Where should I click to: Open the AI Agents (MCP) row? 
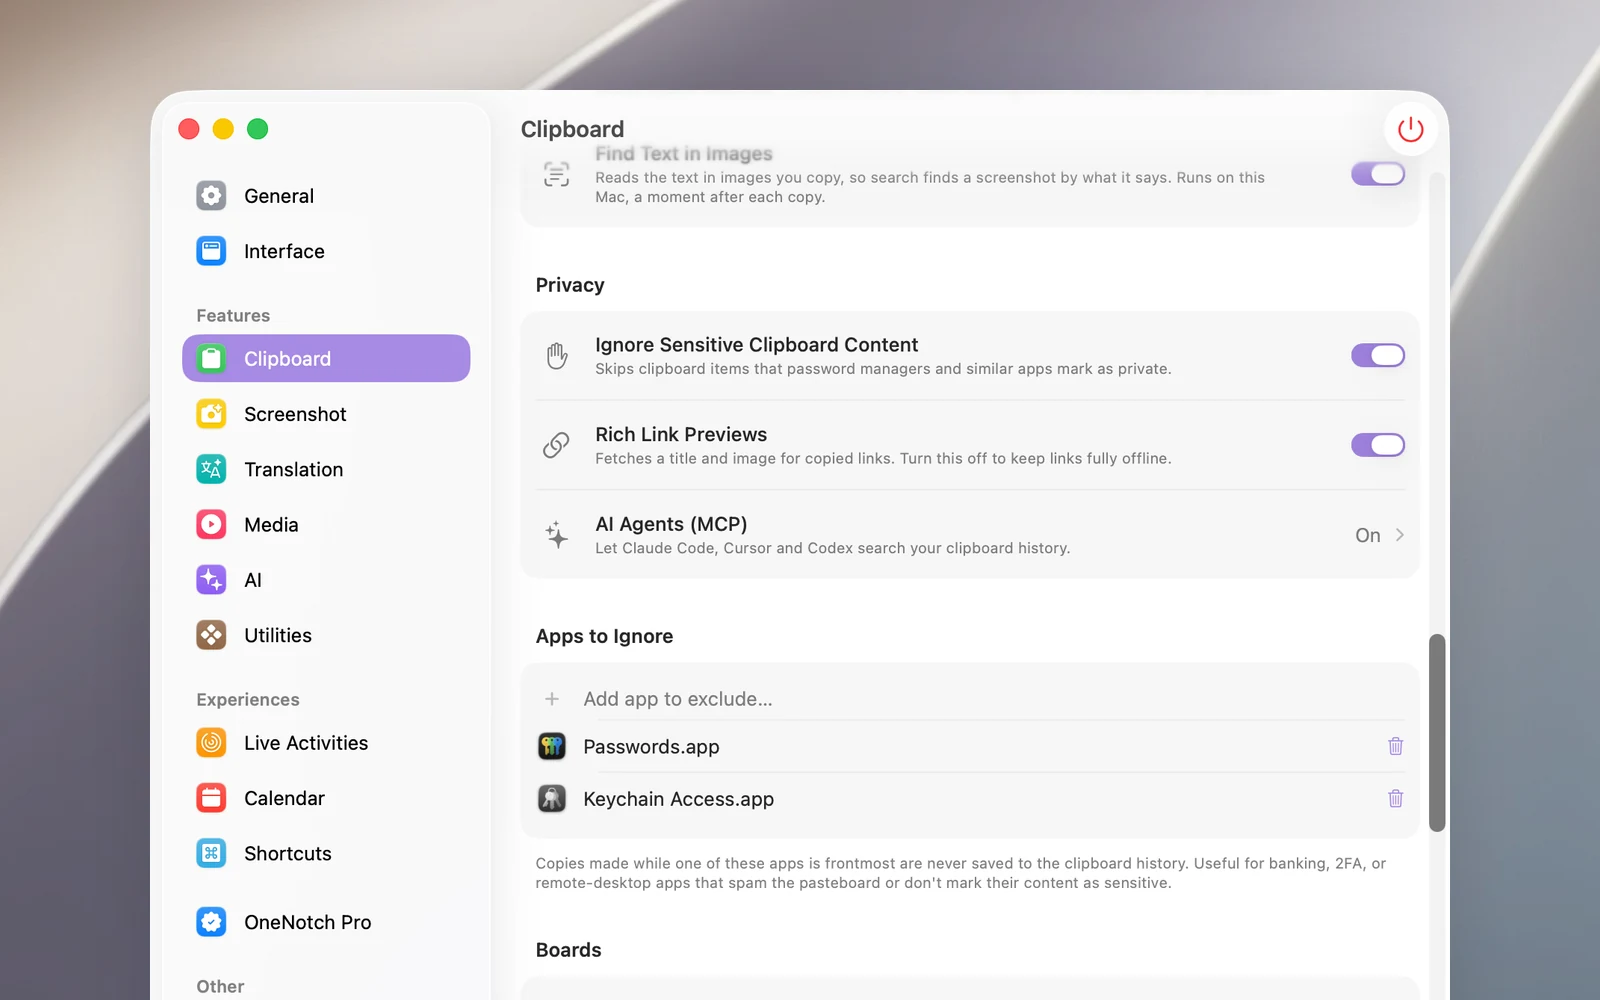[970, 535]
